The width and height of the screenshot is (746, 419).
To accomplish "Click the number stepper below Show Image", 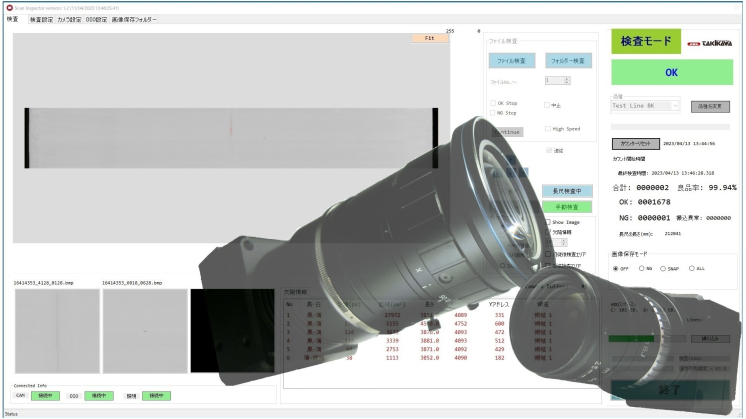I will (556, 243).
